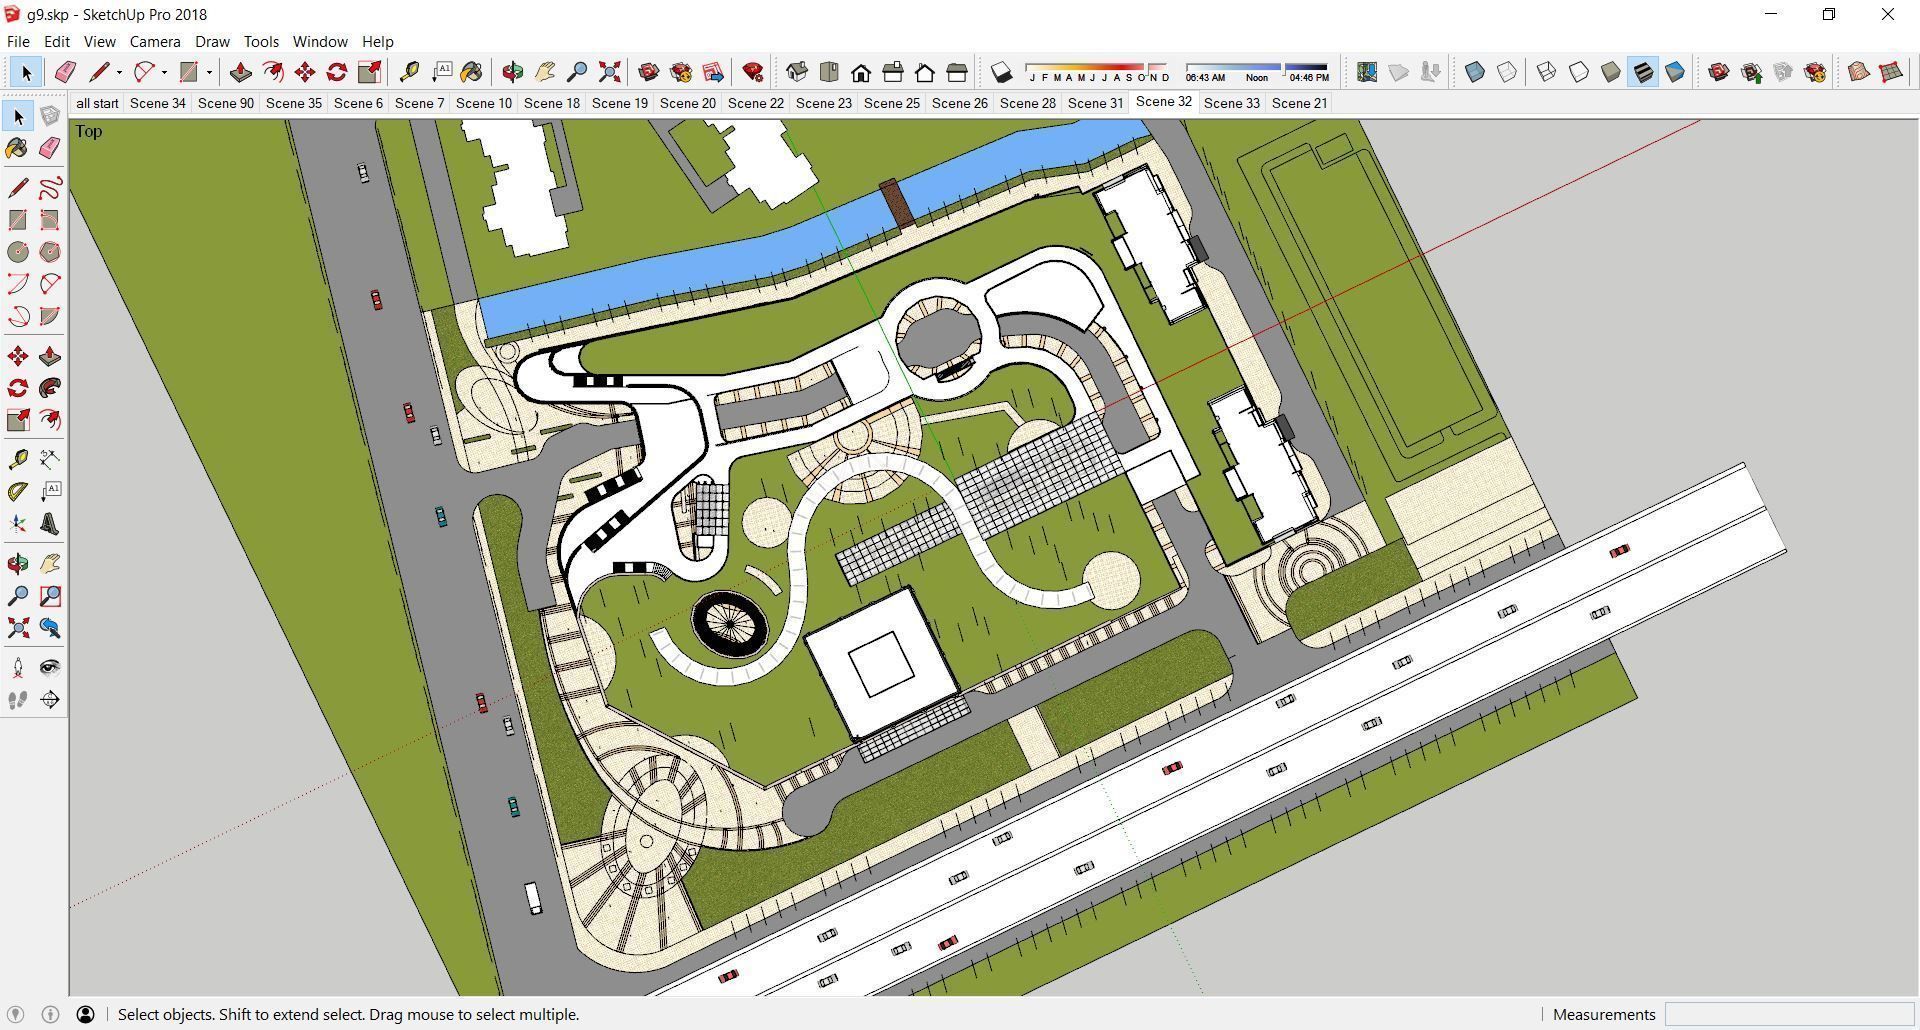Select the Push/Pull tool in top toolbar
The height and width of the screenshot is (1030, 1920).
click(240, 72)
